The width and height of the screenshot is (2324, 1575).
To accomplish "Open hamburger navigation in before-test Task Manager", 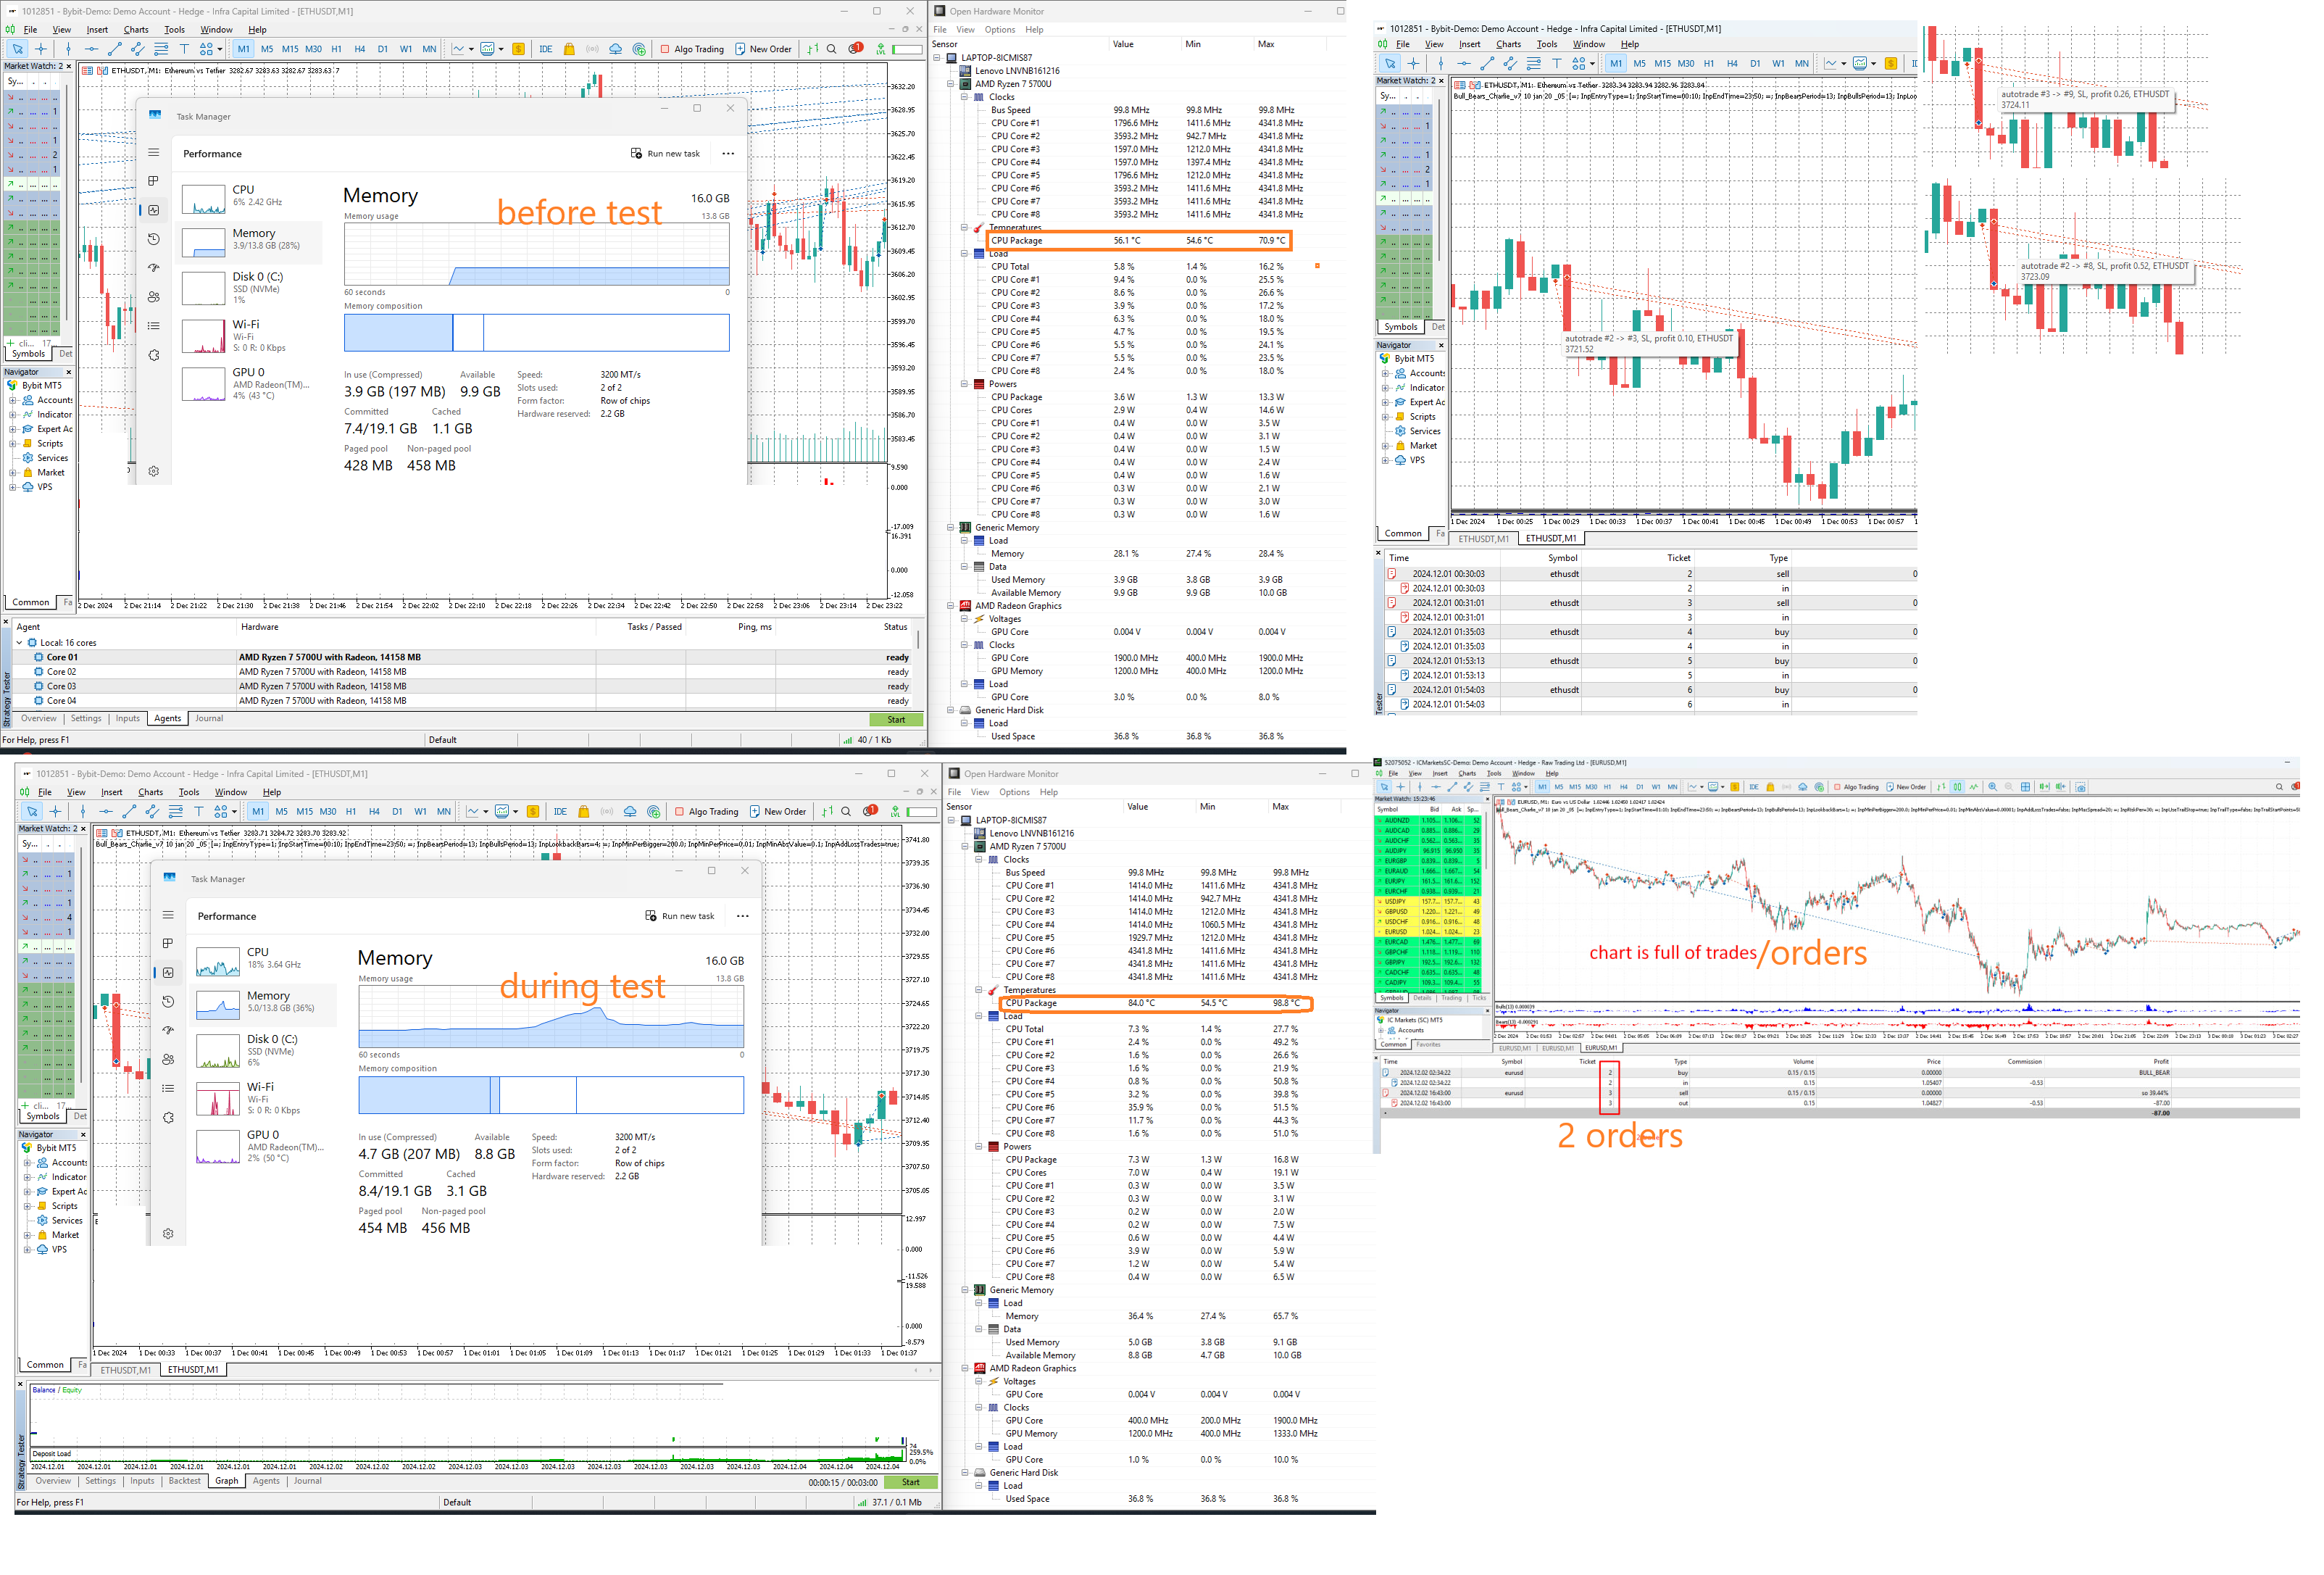I will click(x=155, y=154).
